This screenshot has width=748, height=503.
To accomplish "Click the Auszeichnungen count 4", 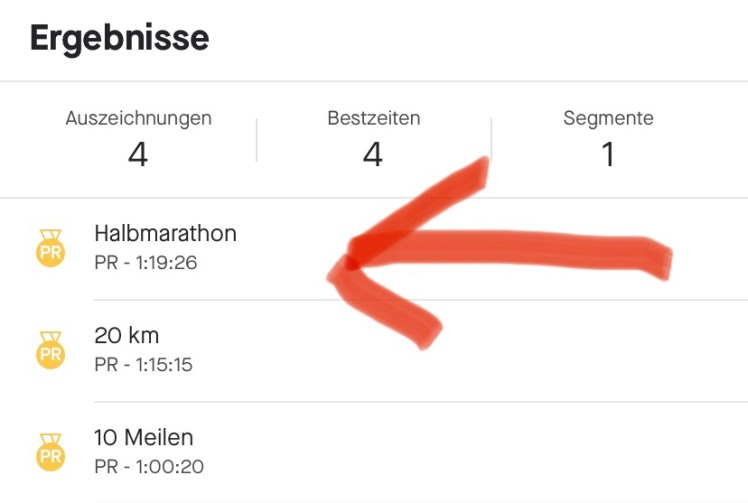I will [139, 155].
